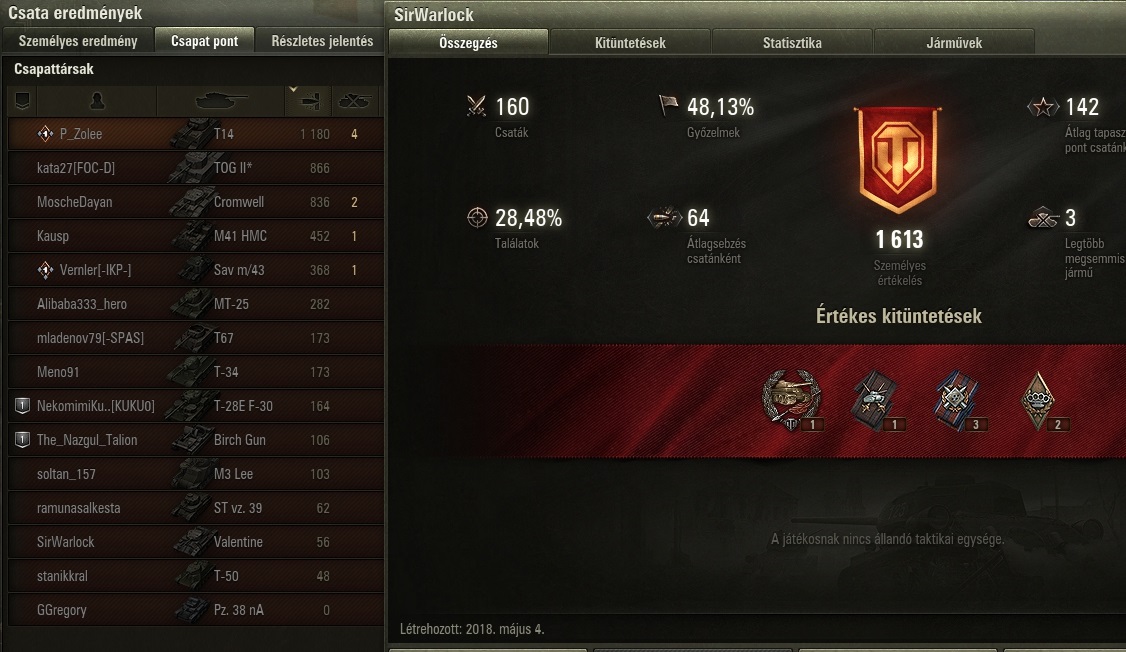Switch to the Statisztika tab
Viewport: 1126px width, 652px height.
(x=792, y=42)
